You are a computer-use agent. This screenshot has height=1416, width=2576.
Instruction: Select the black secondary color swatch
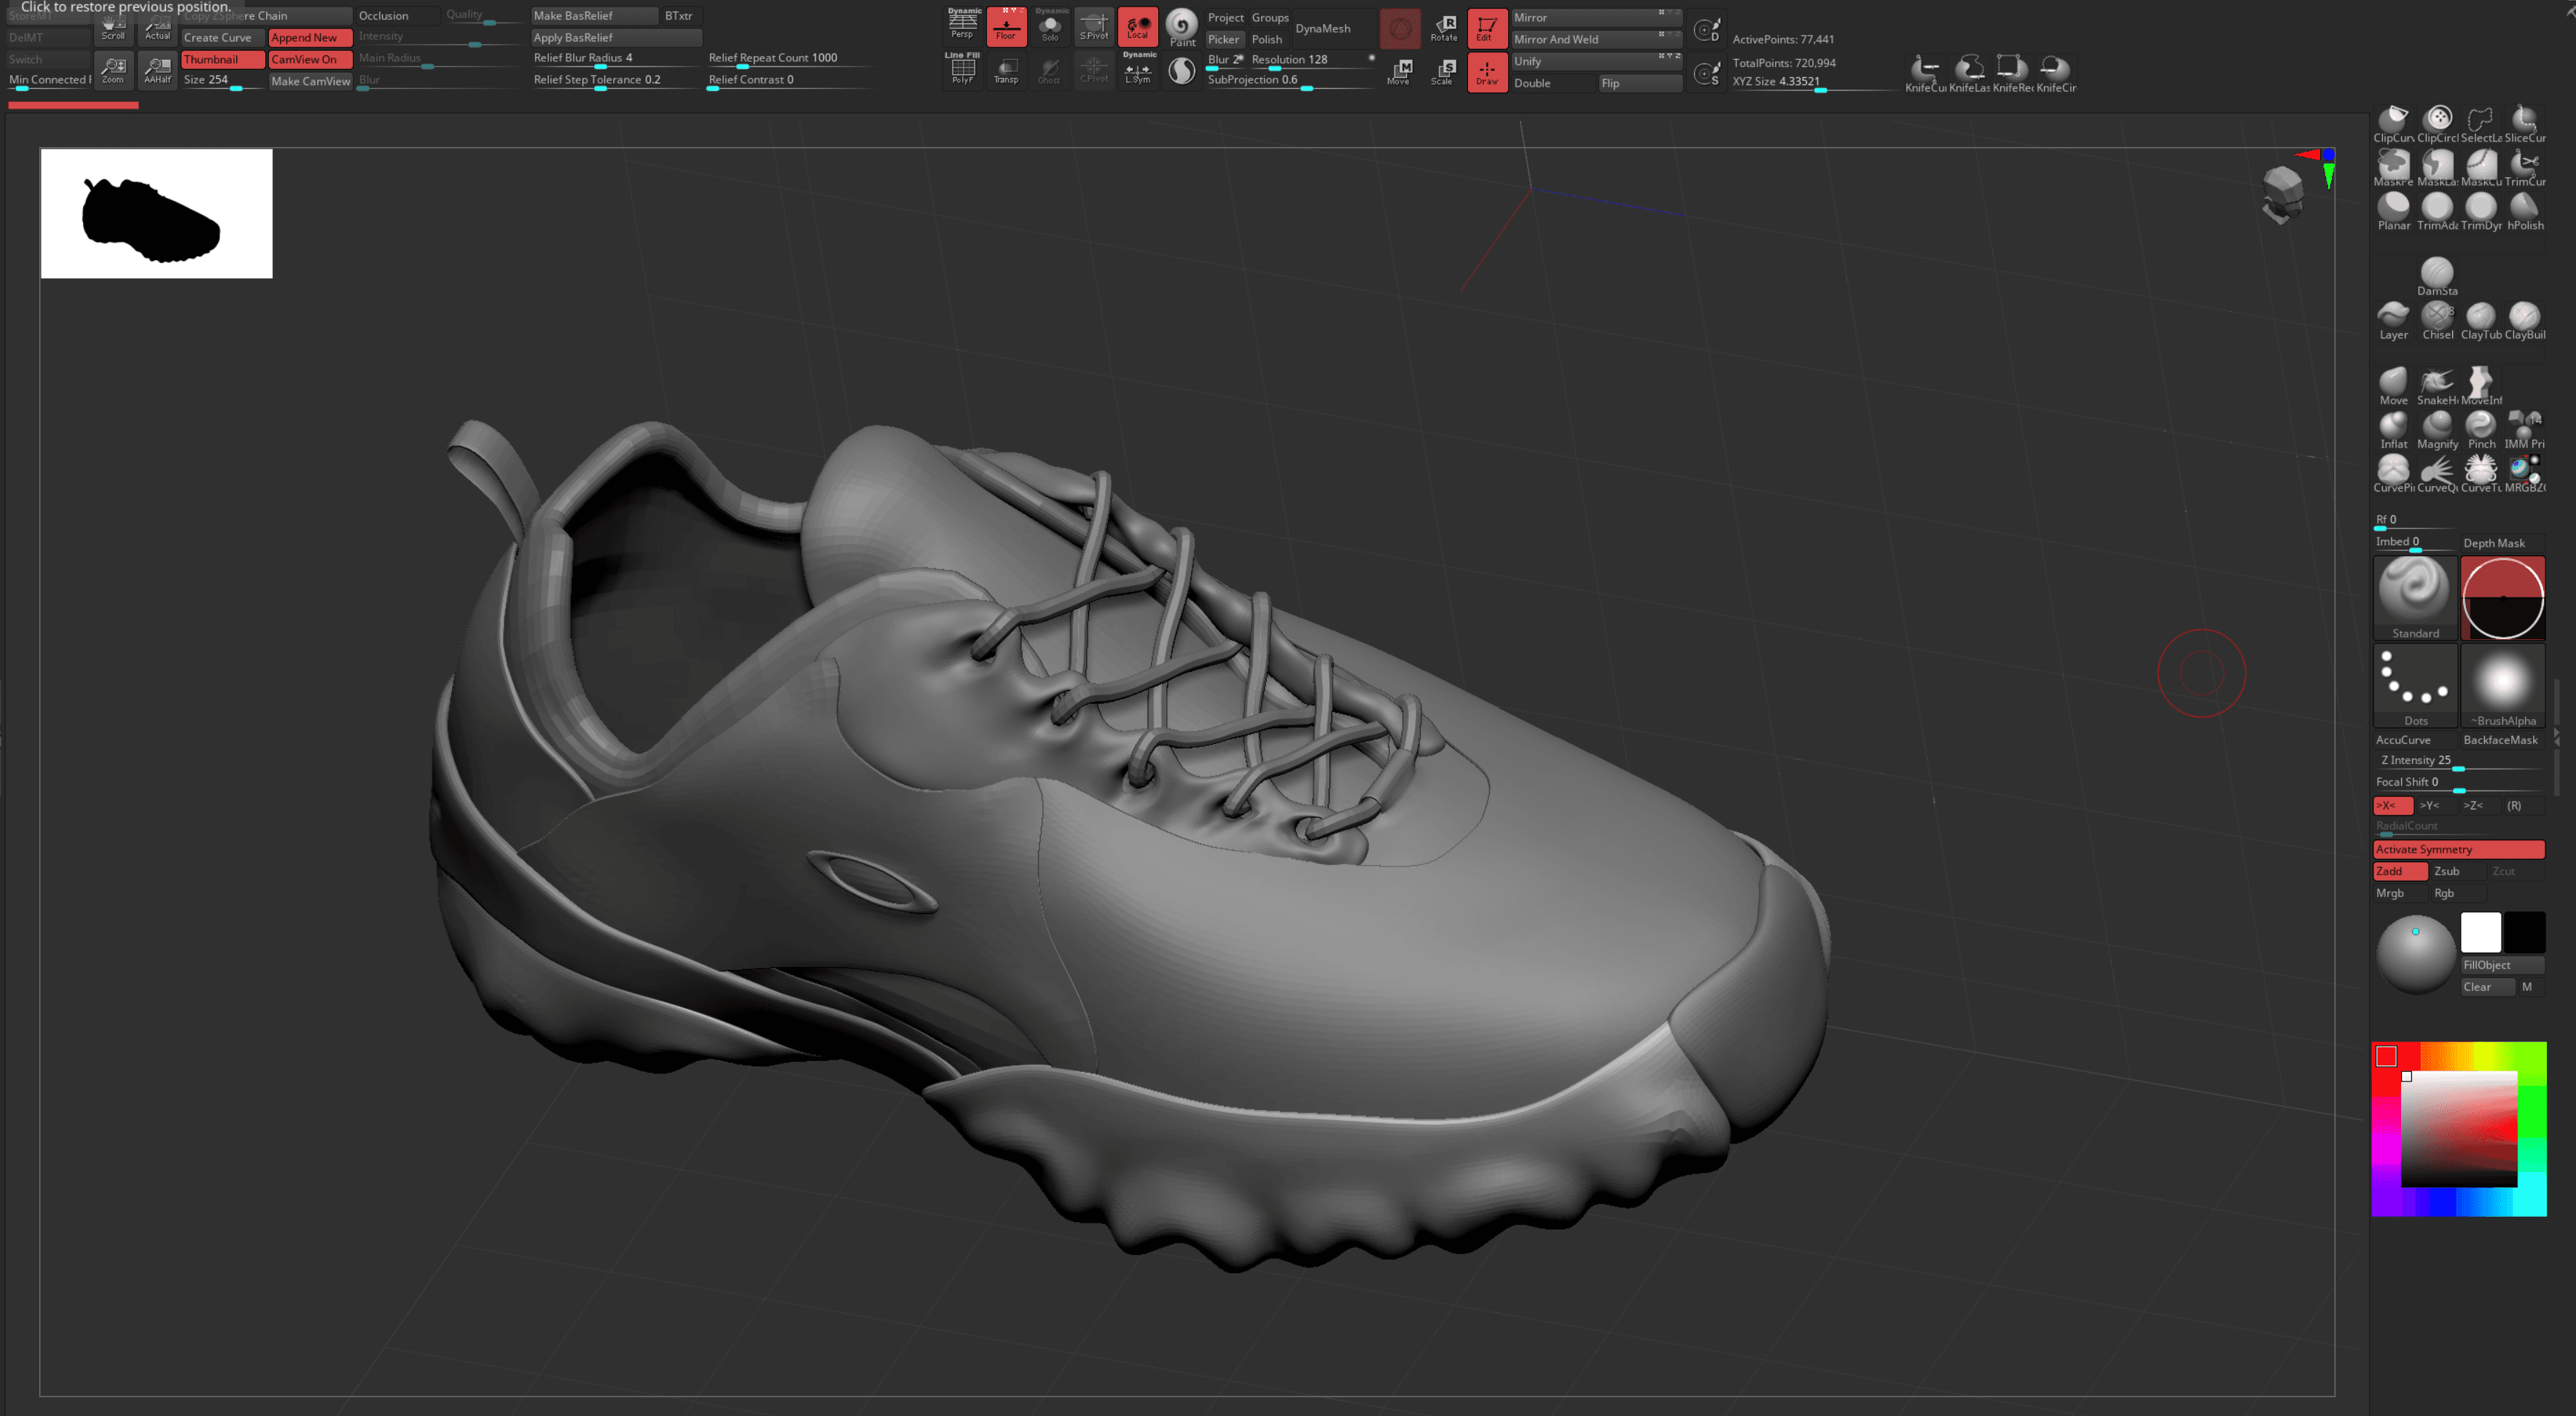pos(2525,933)
